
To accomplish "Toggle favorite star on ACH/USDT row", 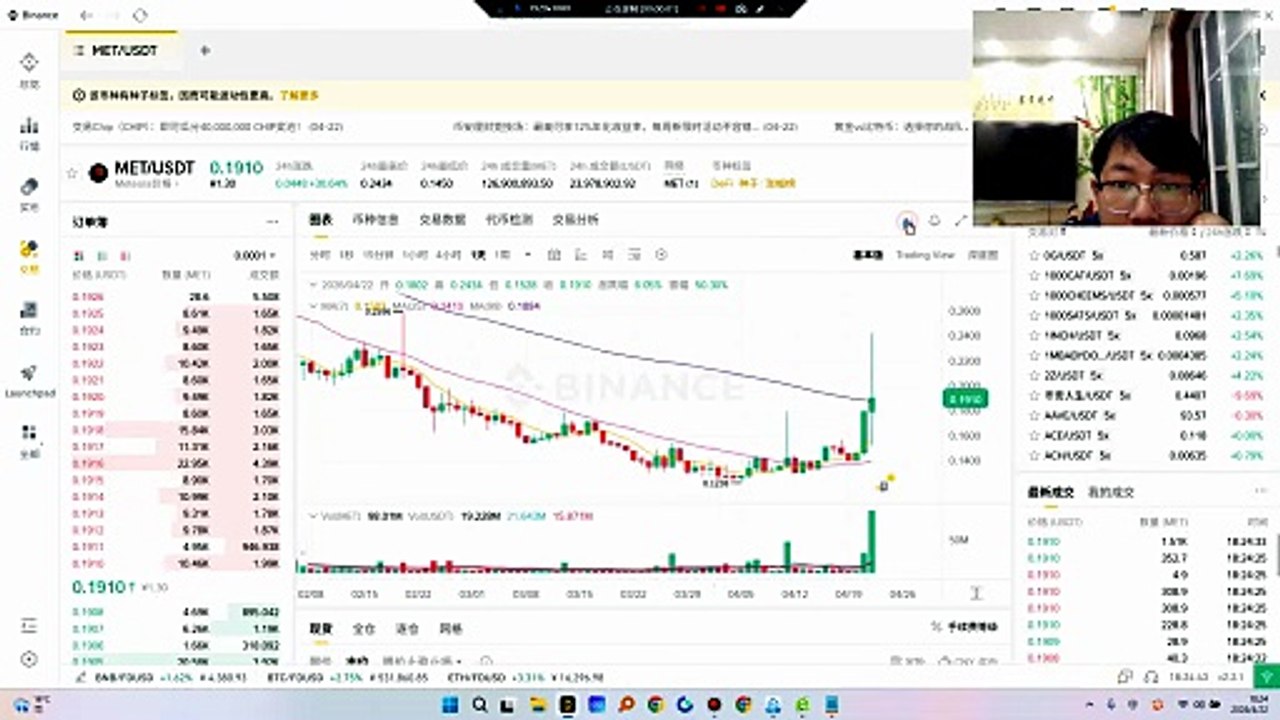I will click(1034, 455).
